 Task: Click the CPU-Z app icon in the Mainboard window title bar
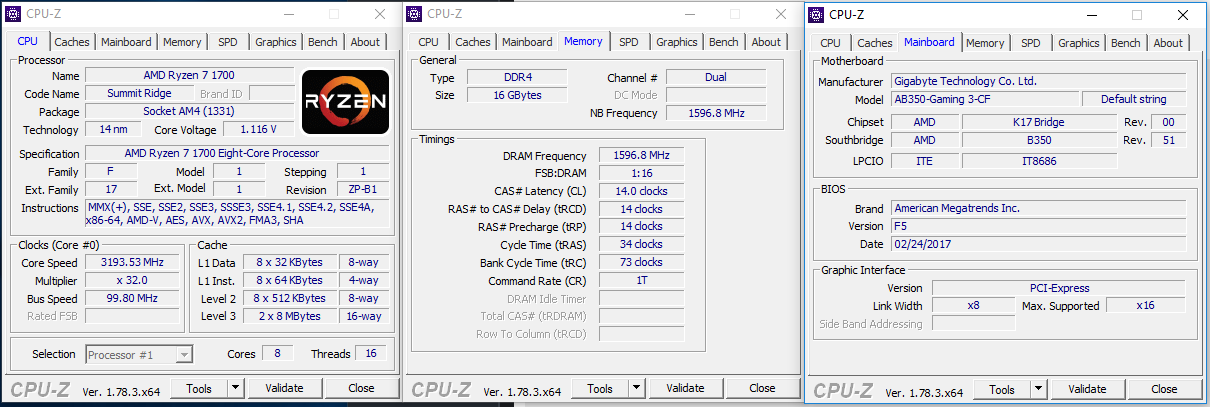pos(817,15)
